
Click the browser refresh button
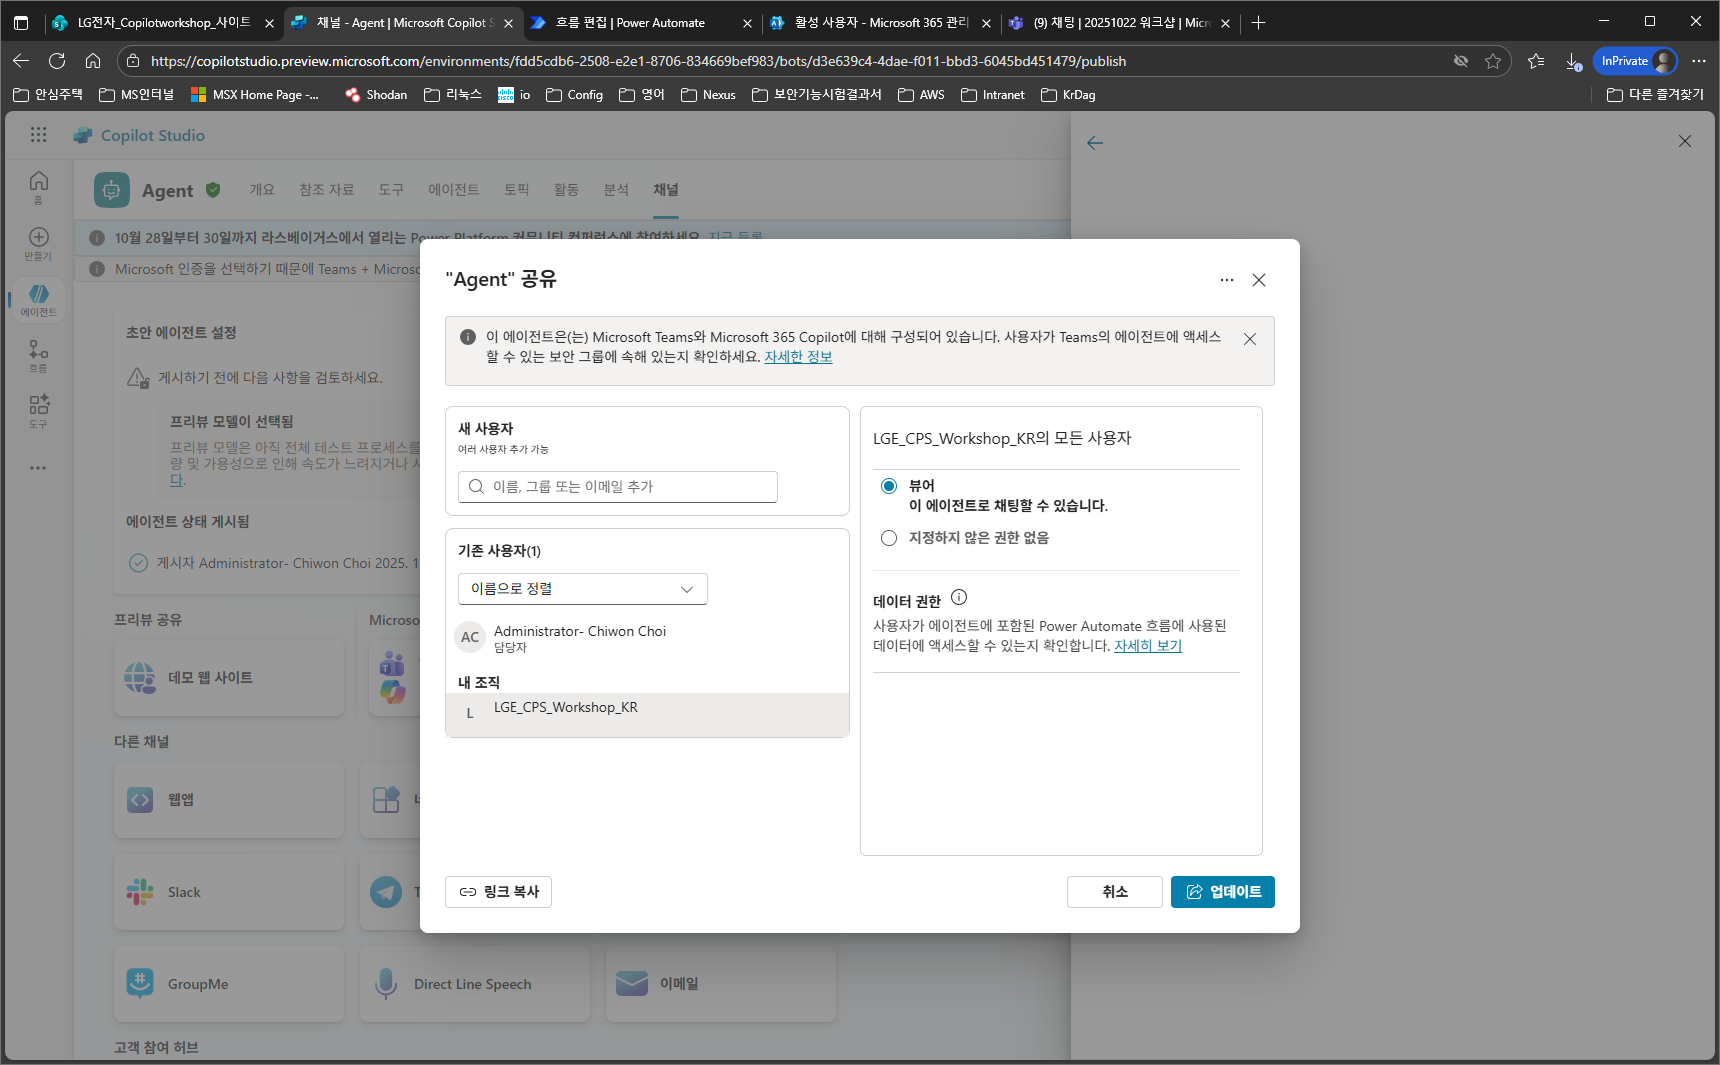57,61
